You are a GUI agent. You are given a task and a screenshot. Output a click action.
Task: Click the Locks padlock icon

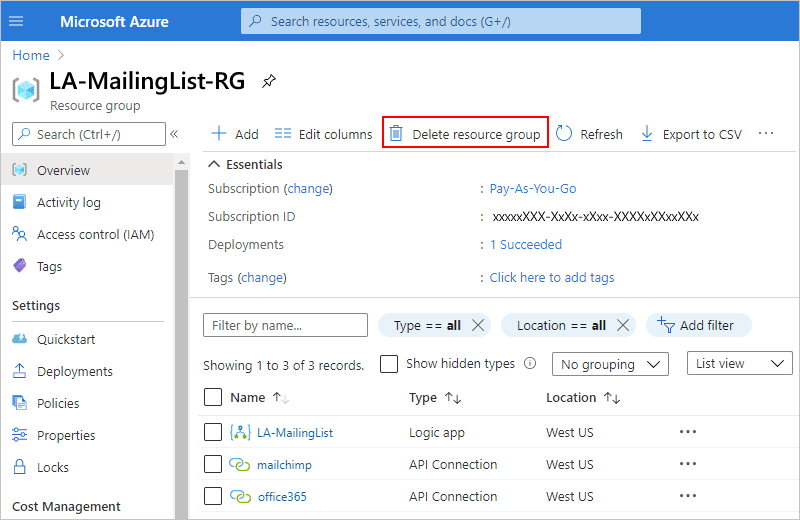pyautogui.click(x=19, y=467)
